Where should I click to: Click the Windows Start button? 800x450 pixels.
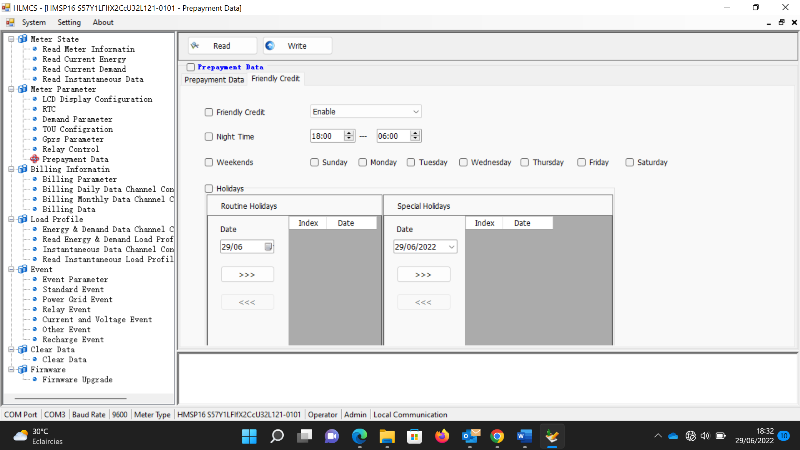point(249,436)
